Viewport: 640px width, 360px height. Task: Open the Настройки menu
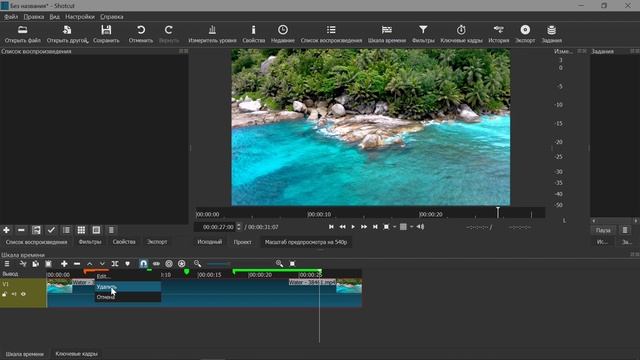80,17
